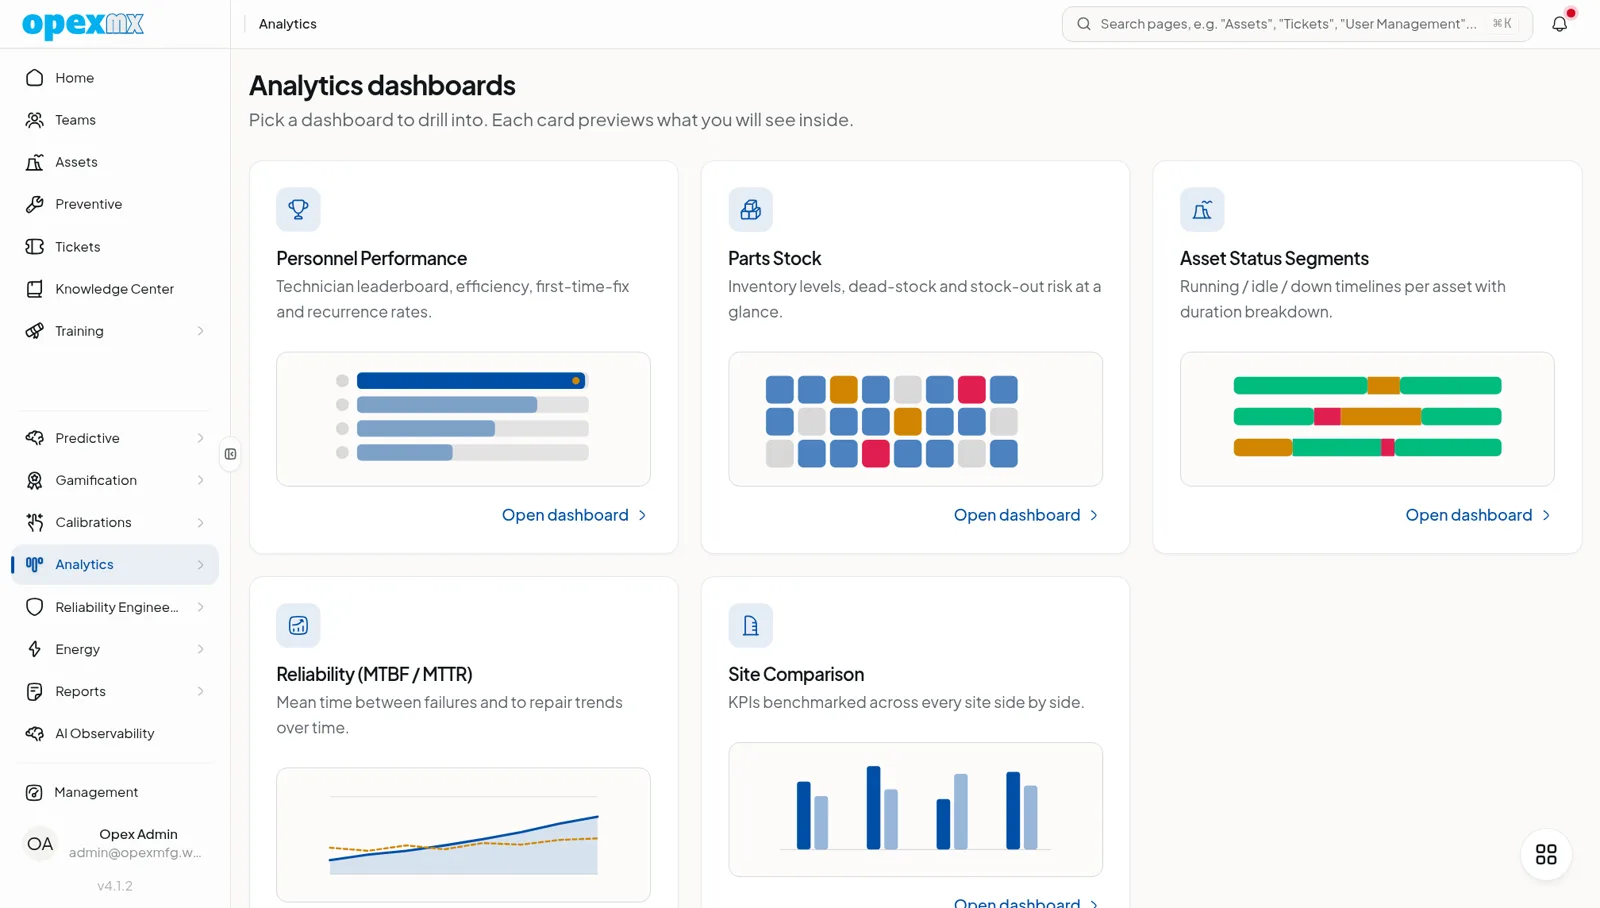Click the Site Comparison building icon

[x=750, y=625]
